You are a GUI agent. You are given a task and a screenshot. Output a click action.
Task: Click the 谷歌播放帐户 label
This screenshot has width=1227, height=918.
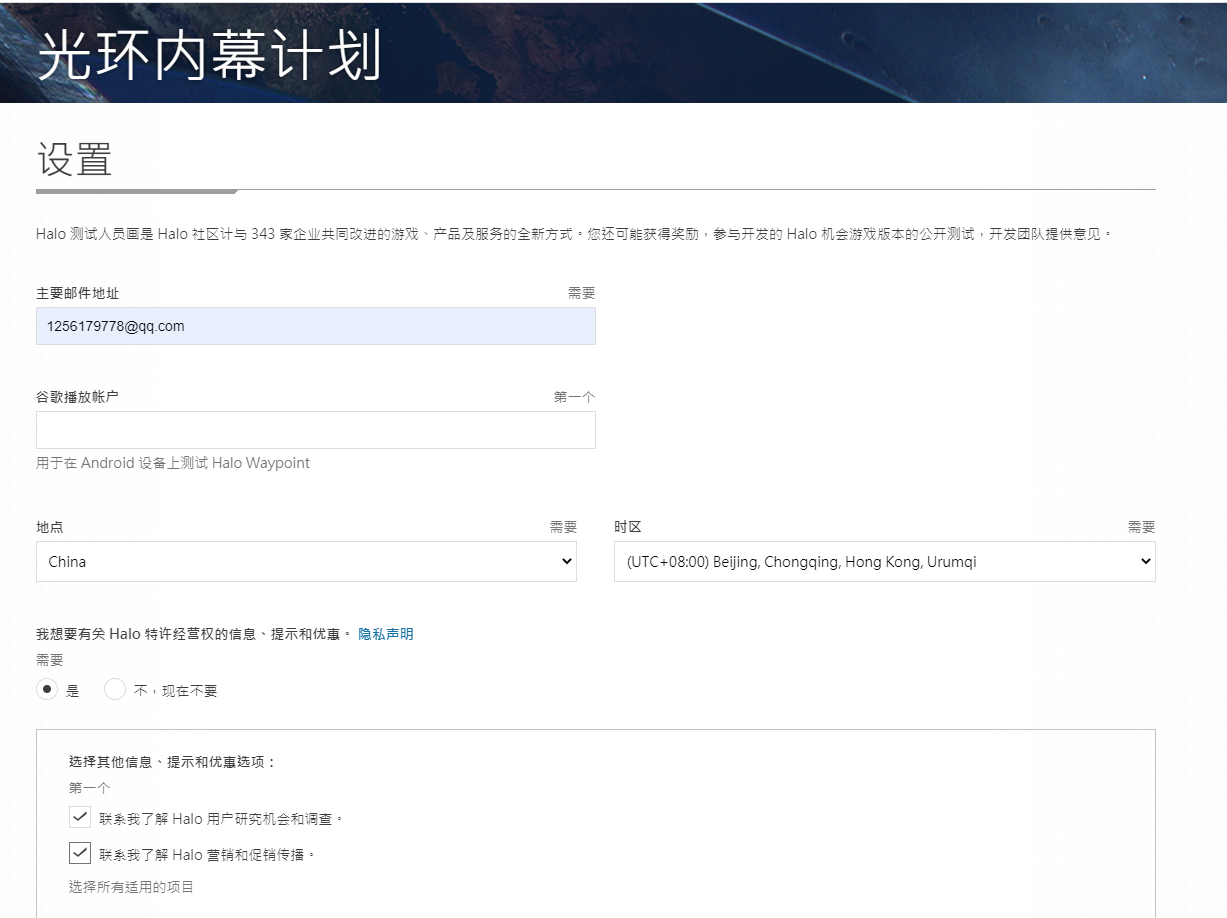78,397
